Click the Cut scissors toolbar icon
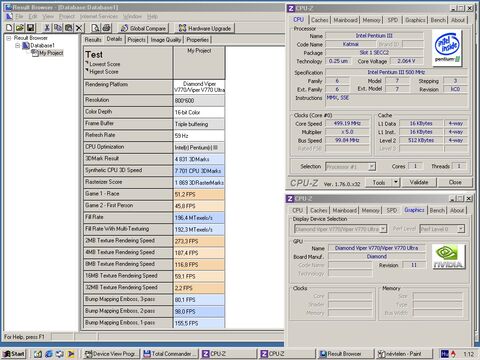Viewport: 480px width, 360px height. tap(47, 28)
